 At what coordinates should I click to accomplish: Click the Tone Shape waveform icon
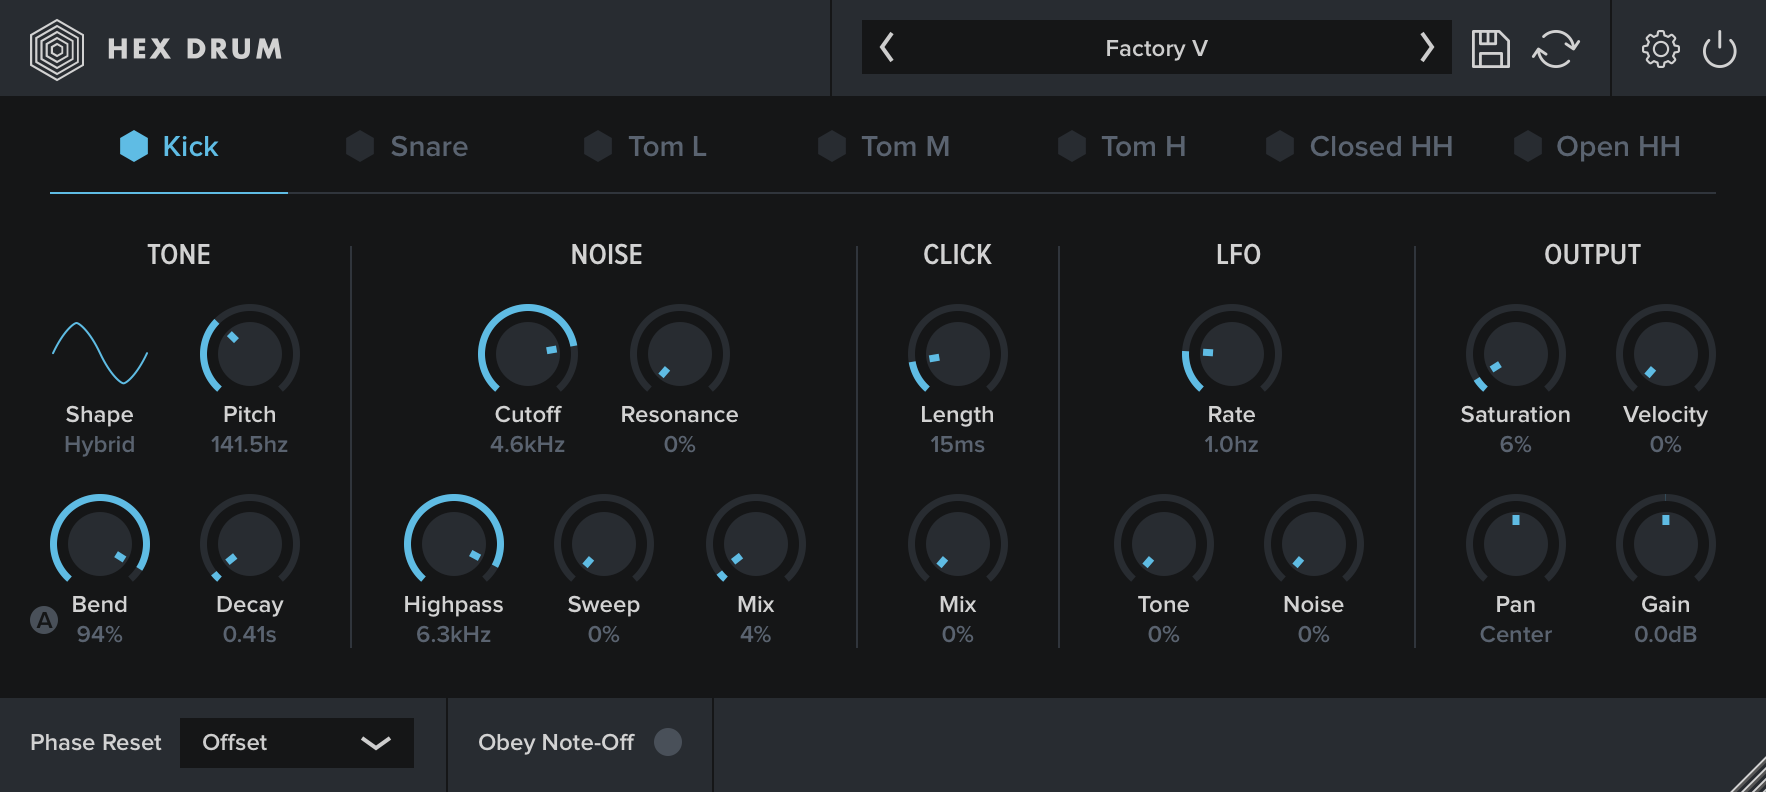pyautogui.click(x=100, y=353)
